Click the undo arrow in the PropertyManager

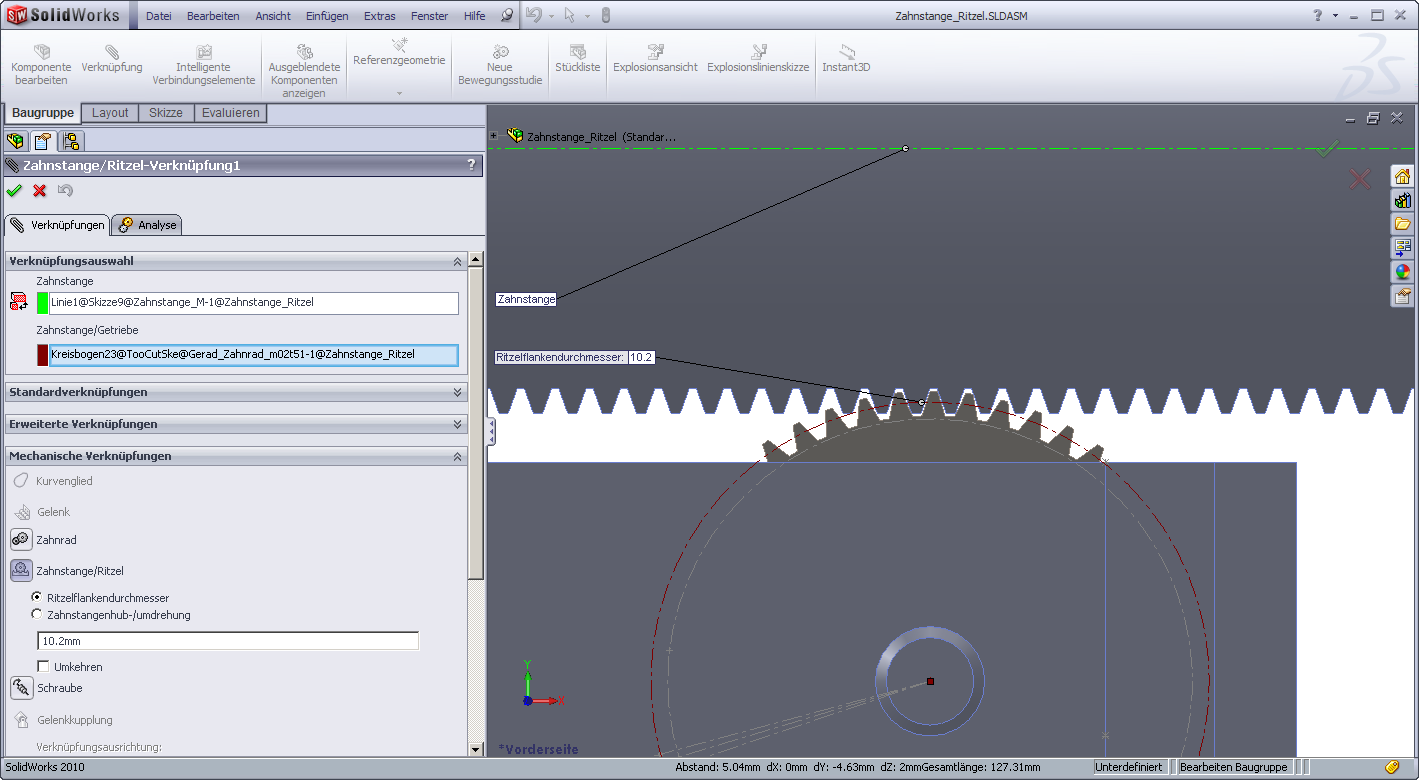coord(66,191)
